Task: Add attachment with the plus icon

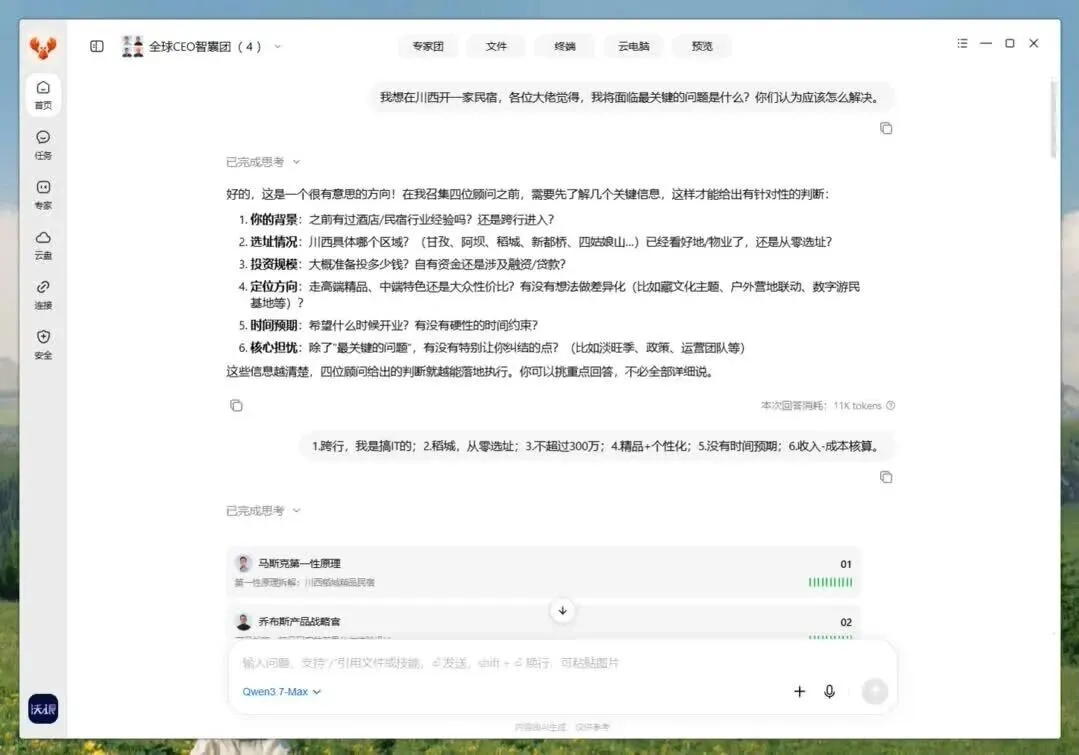Action: point(799,691)
